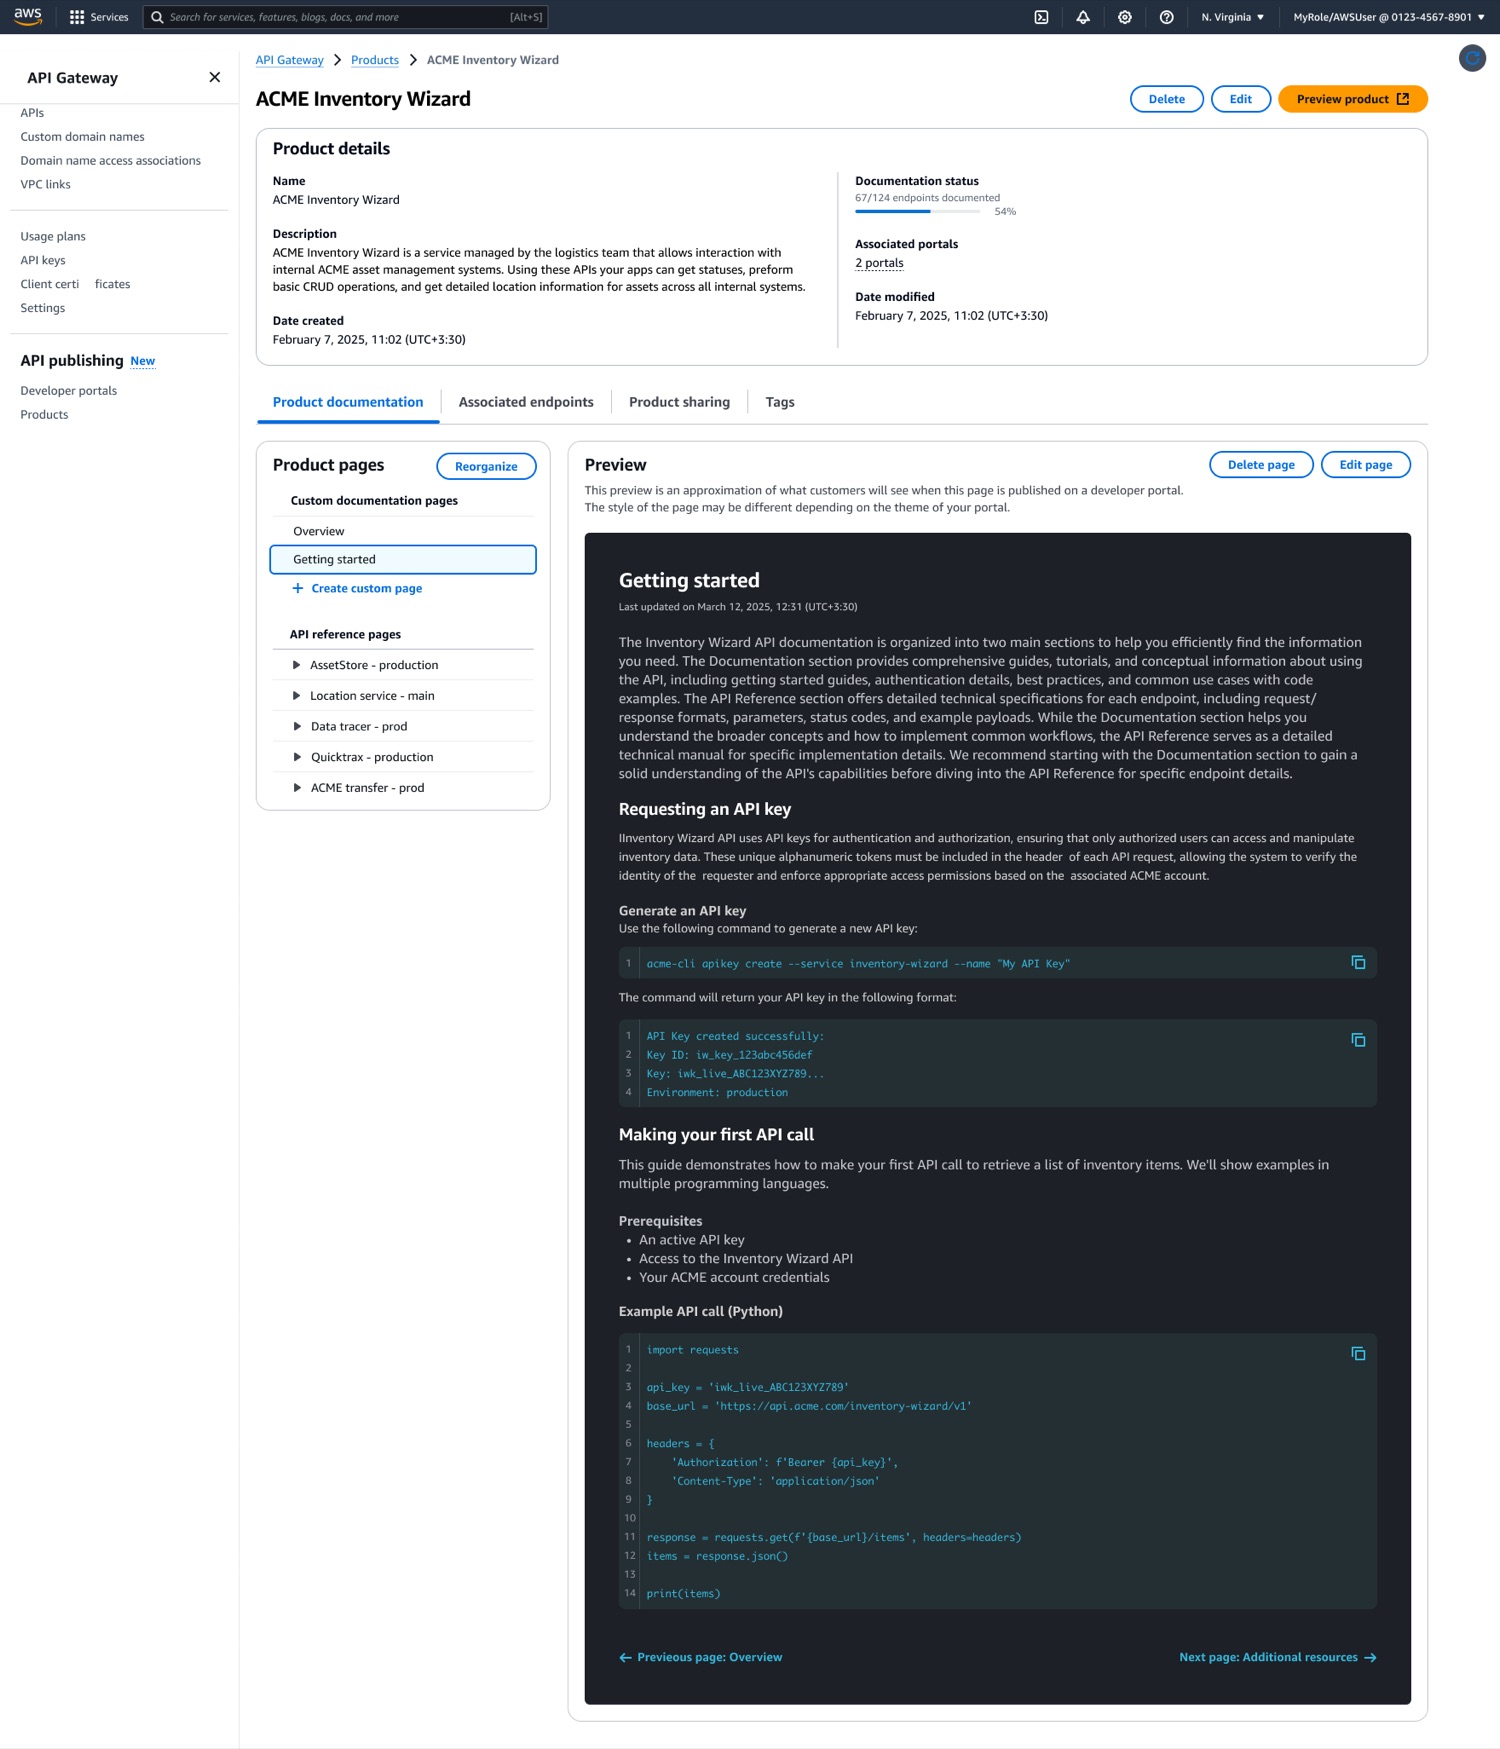Select the Overview documentation page
The width and height of the screenshot is (1500, 1749).
click(403, 531)
